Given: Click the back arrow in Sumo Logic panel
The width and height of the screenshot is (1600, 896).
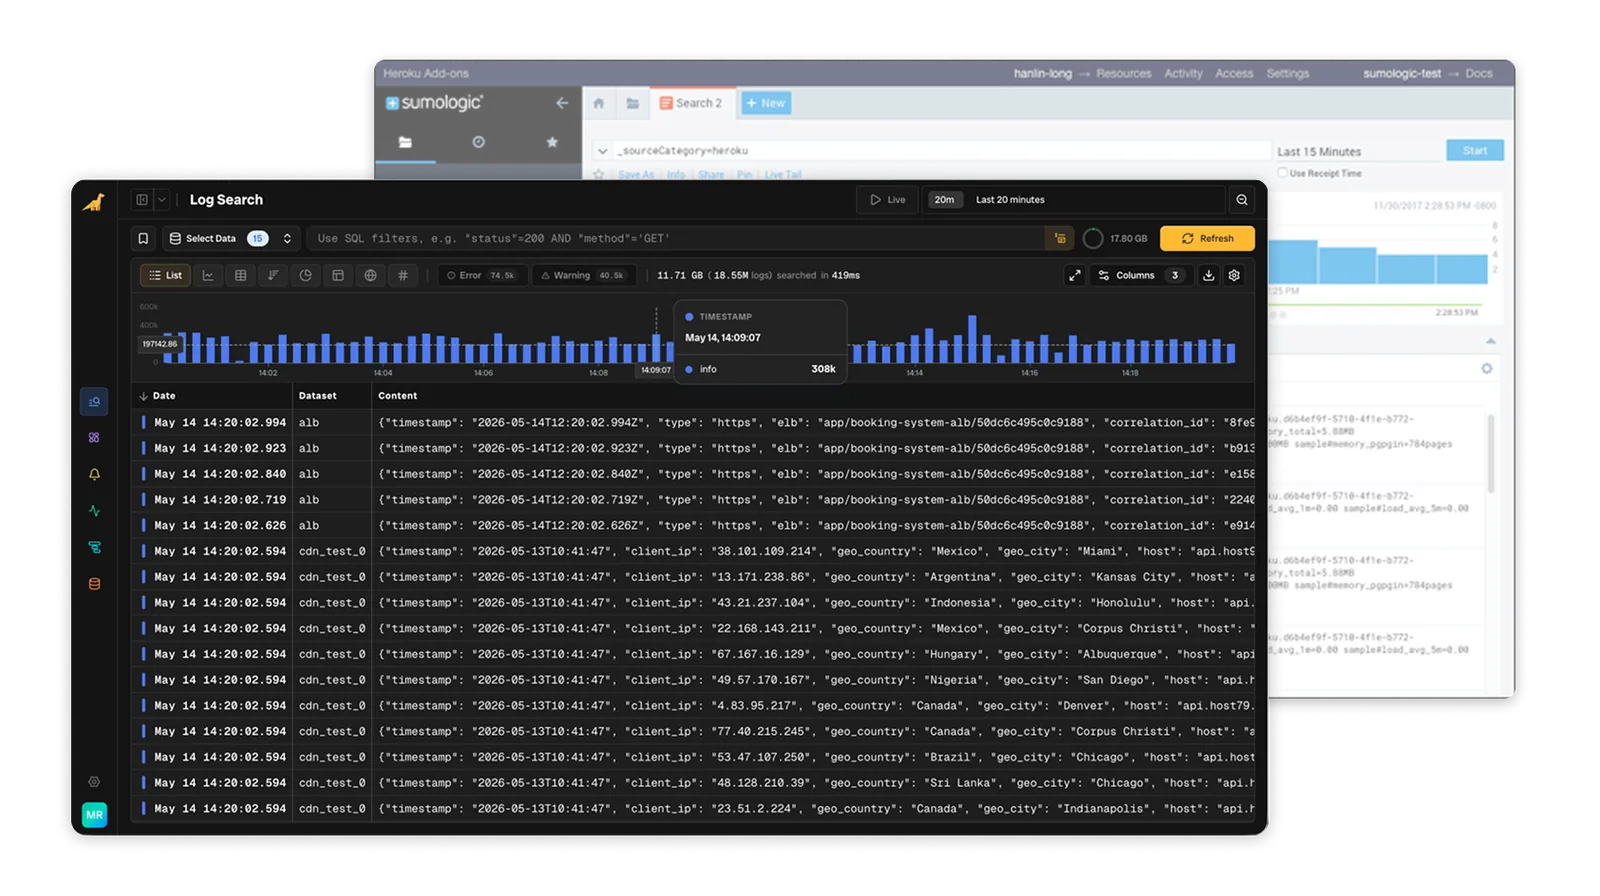Looking at the screenshot, I should (x=562, y=103).
